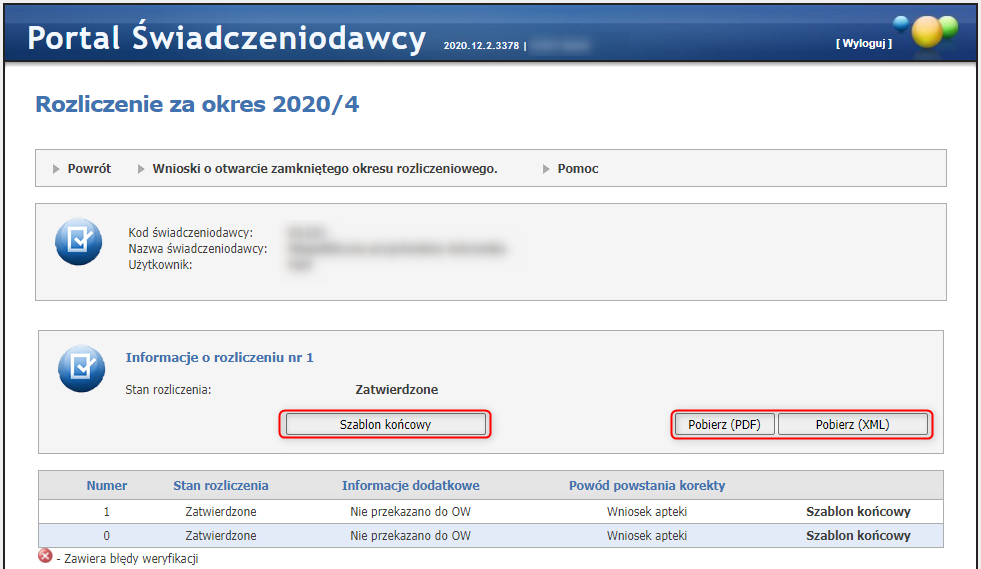
Task: Open Szablon końcowy link for settlement number 1
Action: point(858,512)
